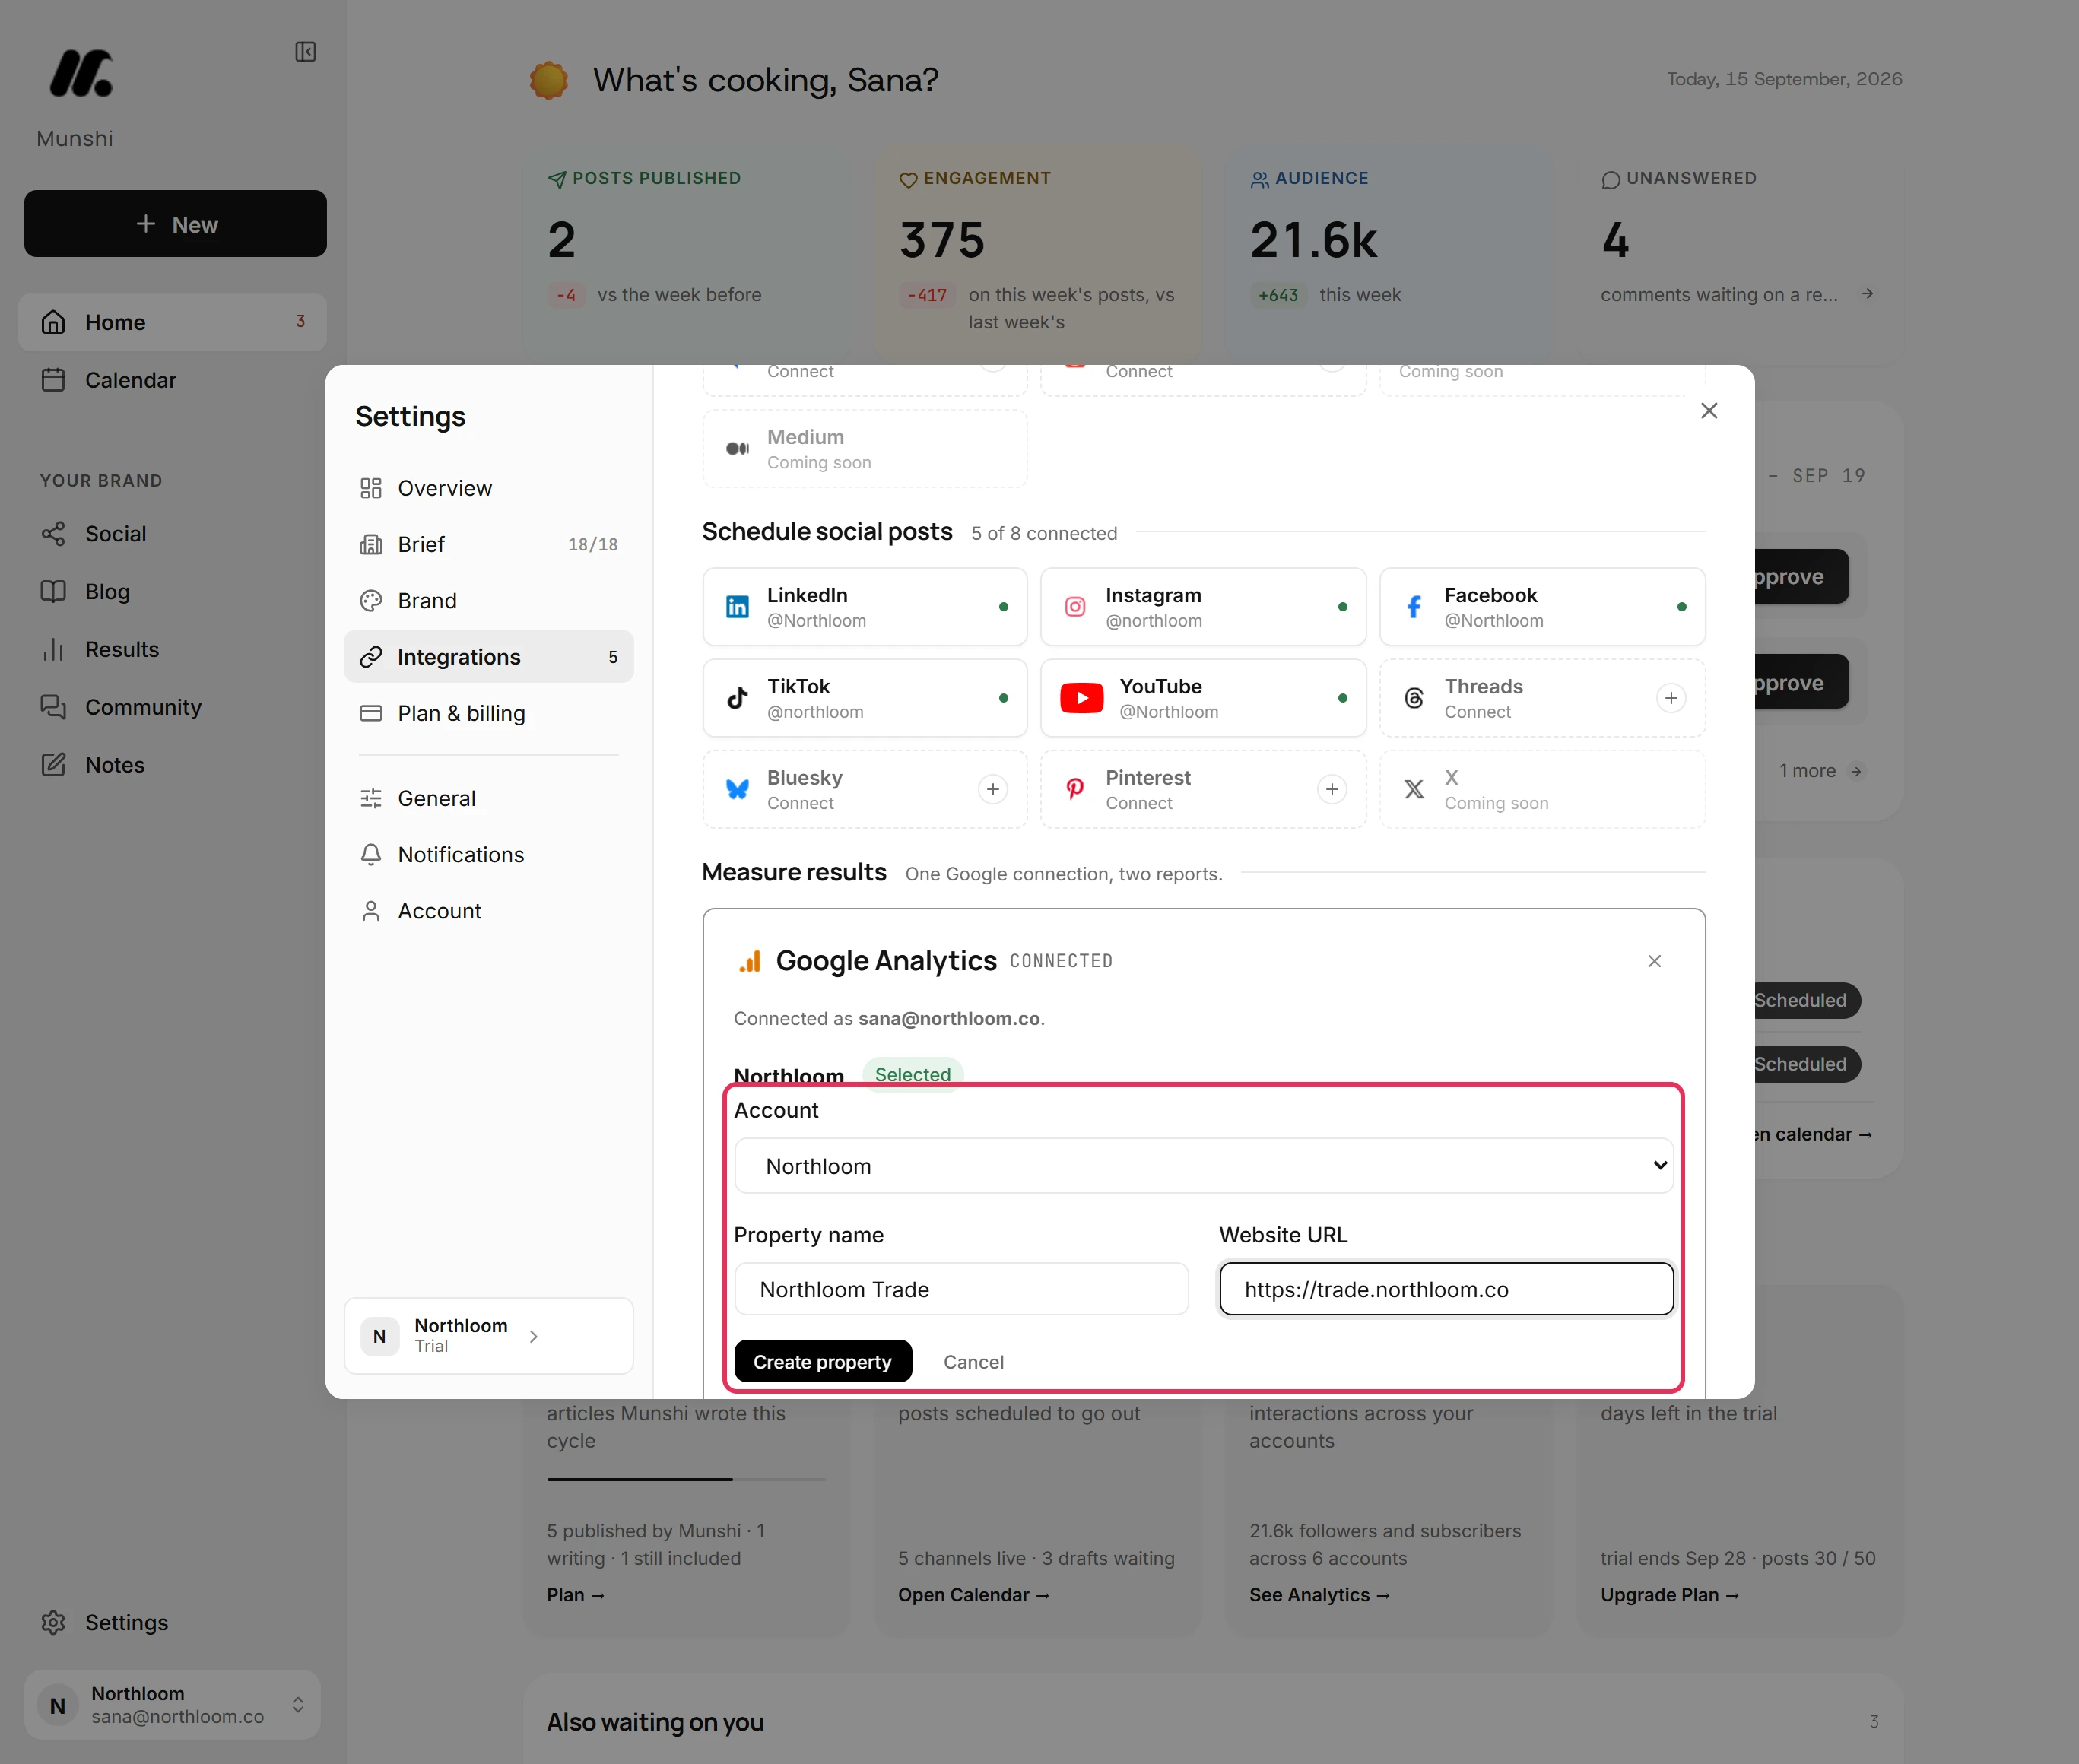
Task: Click the Property name field
Action: pos(961,1289)
